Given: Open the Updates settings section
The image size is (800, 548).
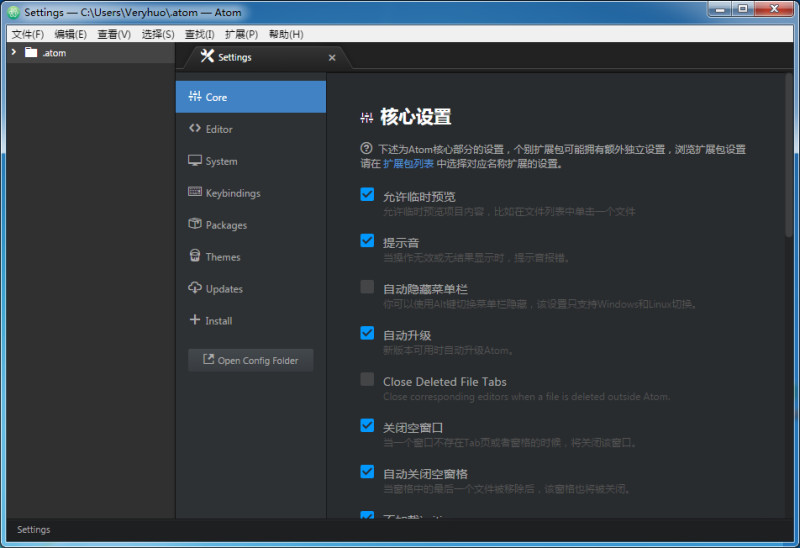Looking at the screenshot, I should (251, 289).
